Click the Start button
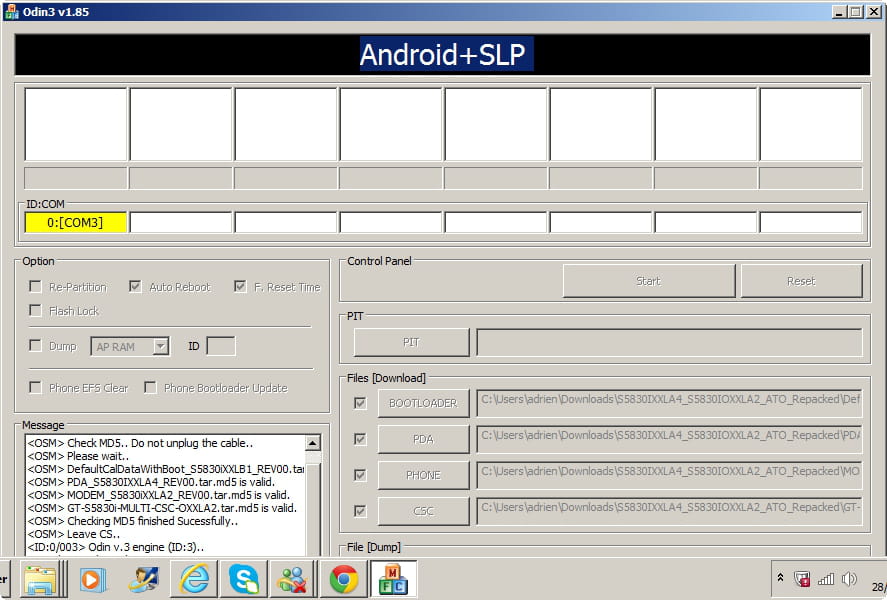The image size is (887, 600). coord(648,281)
